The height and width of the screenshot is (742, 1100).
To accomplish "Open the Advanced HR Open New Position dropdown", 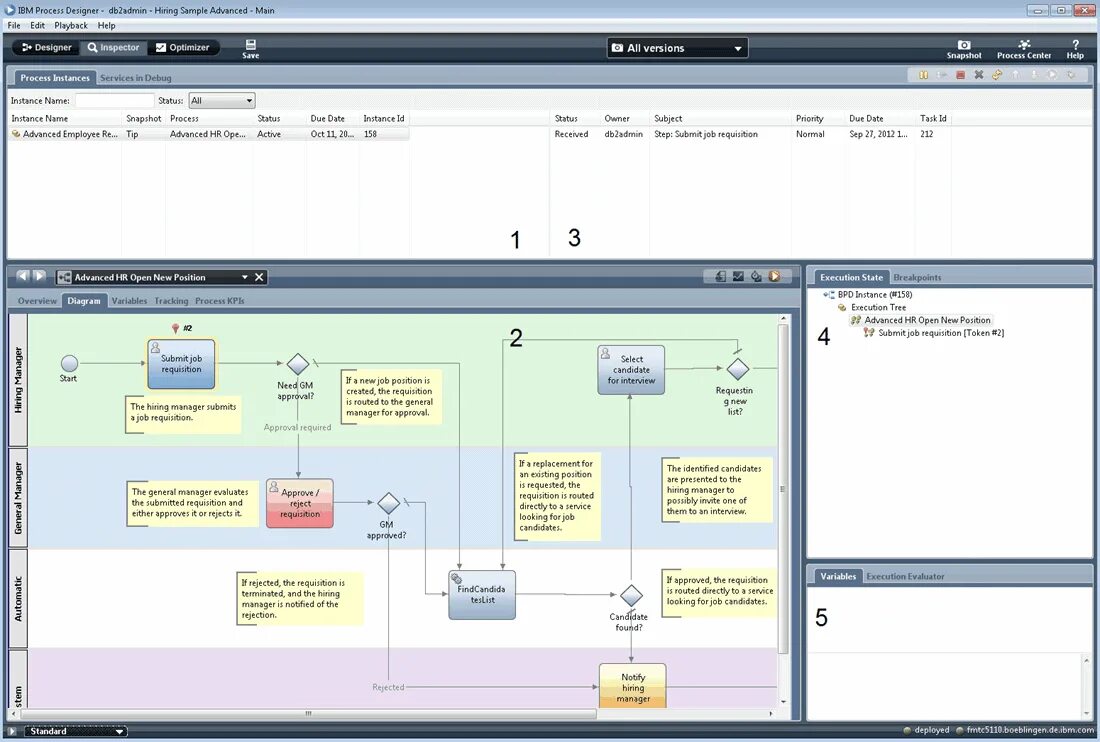I will click(x=245, y=278).
